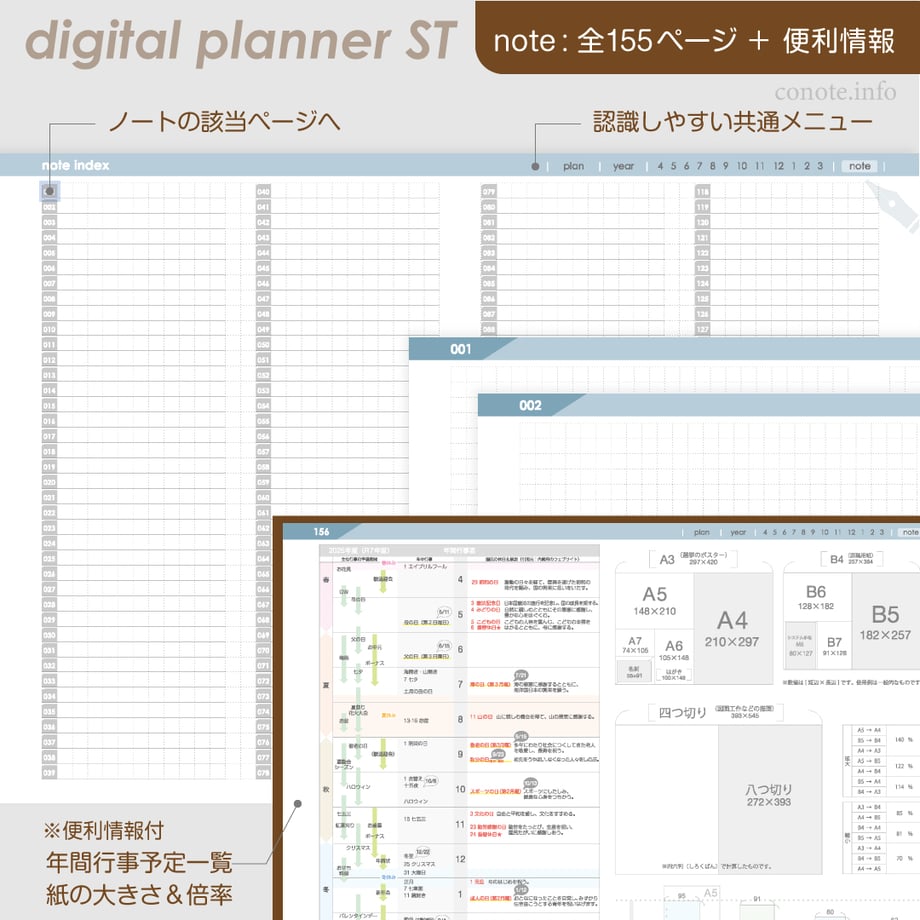Go to note page 002 from index
The image size is (920, 920).
click(49, 207)
